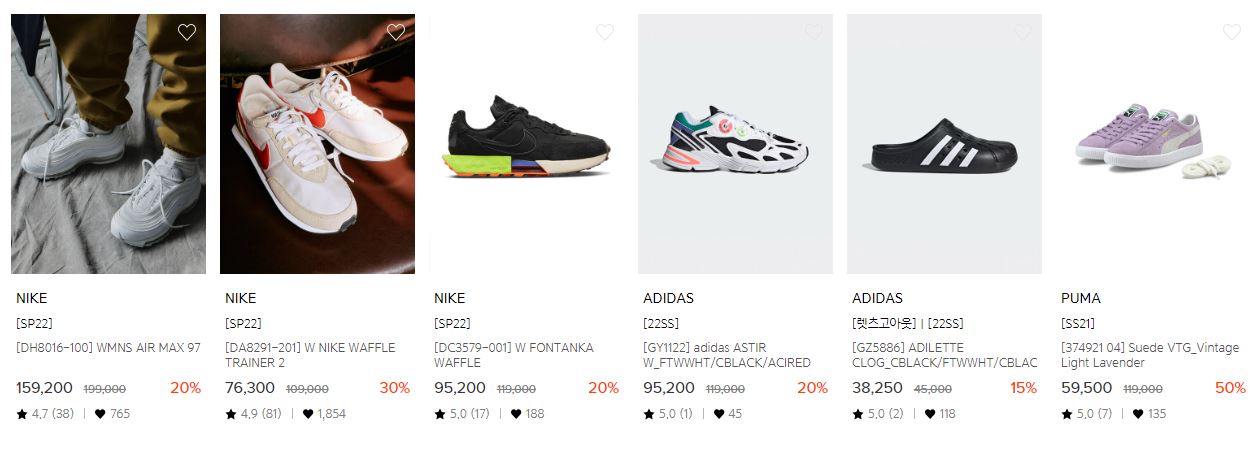Open W NIKE WAFFLE TRAINER 2 product title
The image size is (1256, 449).
coord(310,355)
